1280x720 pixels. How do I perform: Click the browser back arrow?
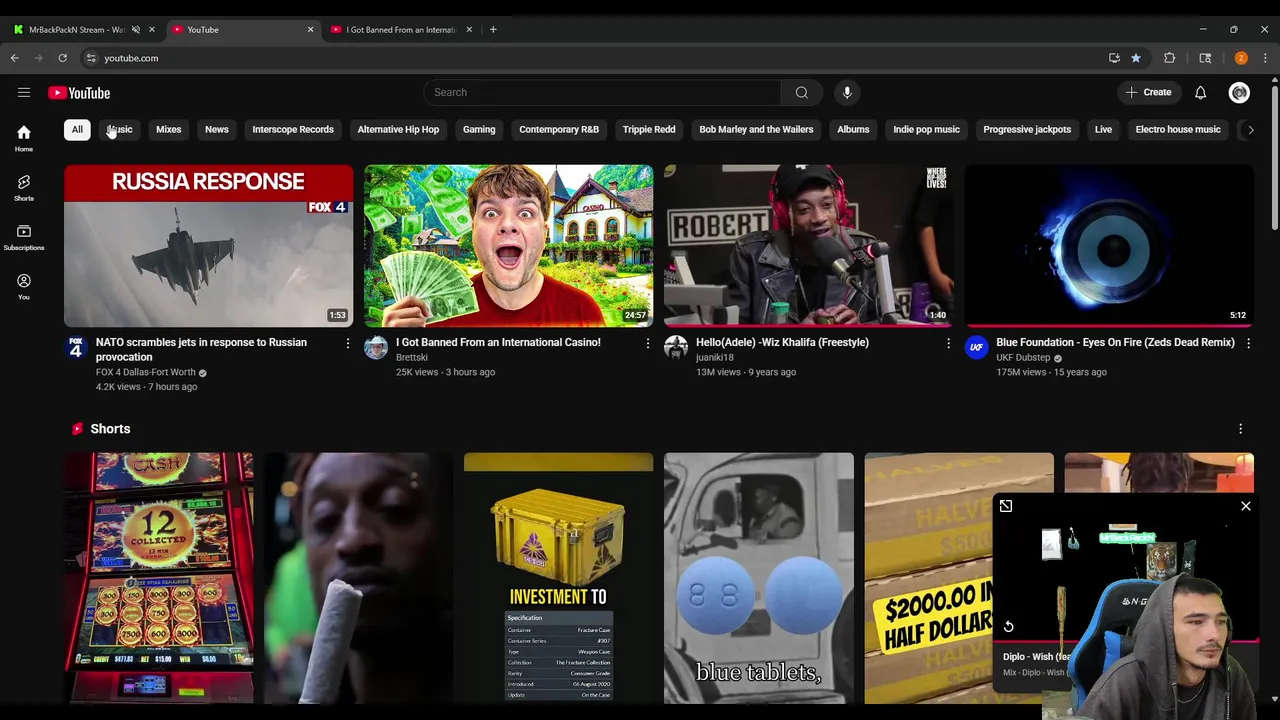[15, 58]
